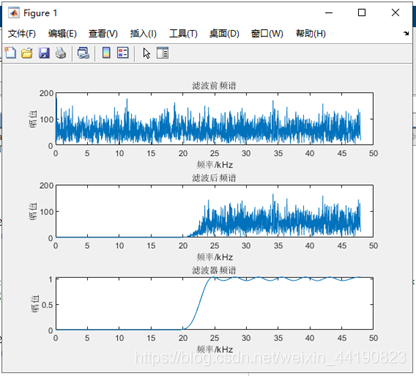
Task: Click the MATLAB logo in the title bar
Action: 14,13
